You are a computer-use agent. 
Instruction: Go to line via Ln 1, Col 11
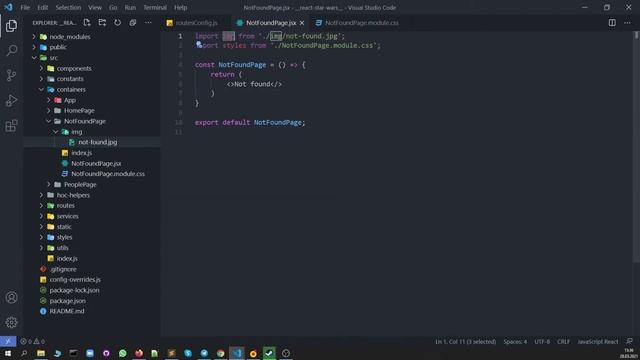coord(465,342)
